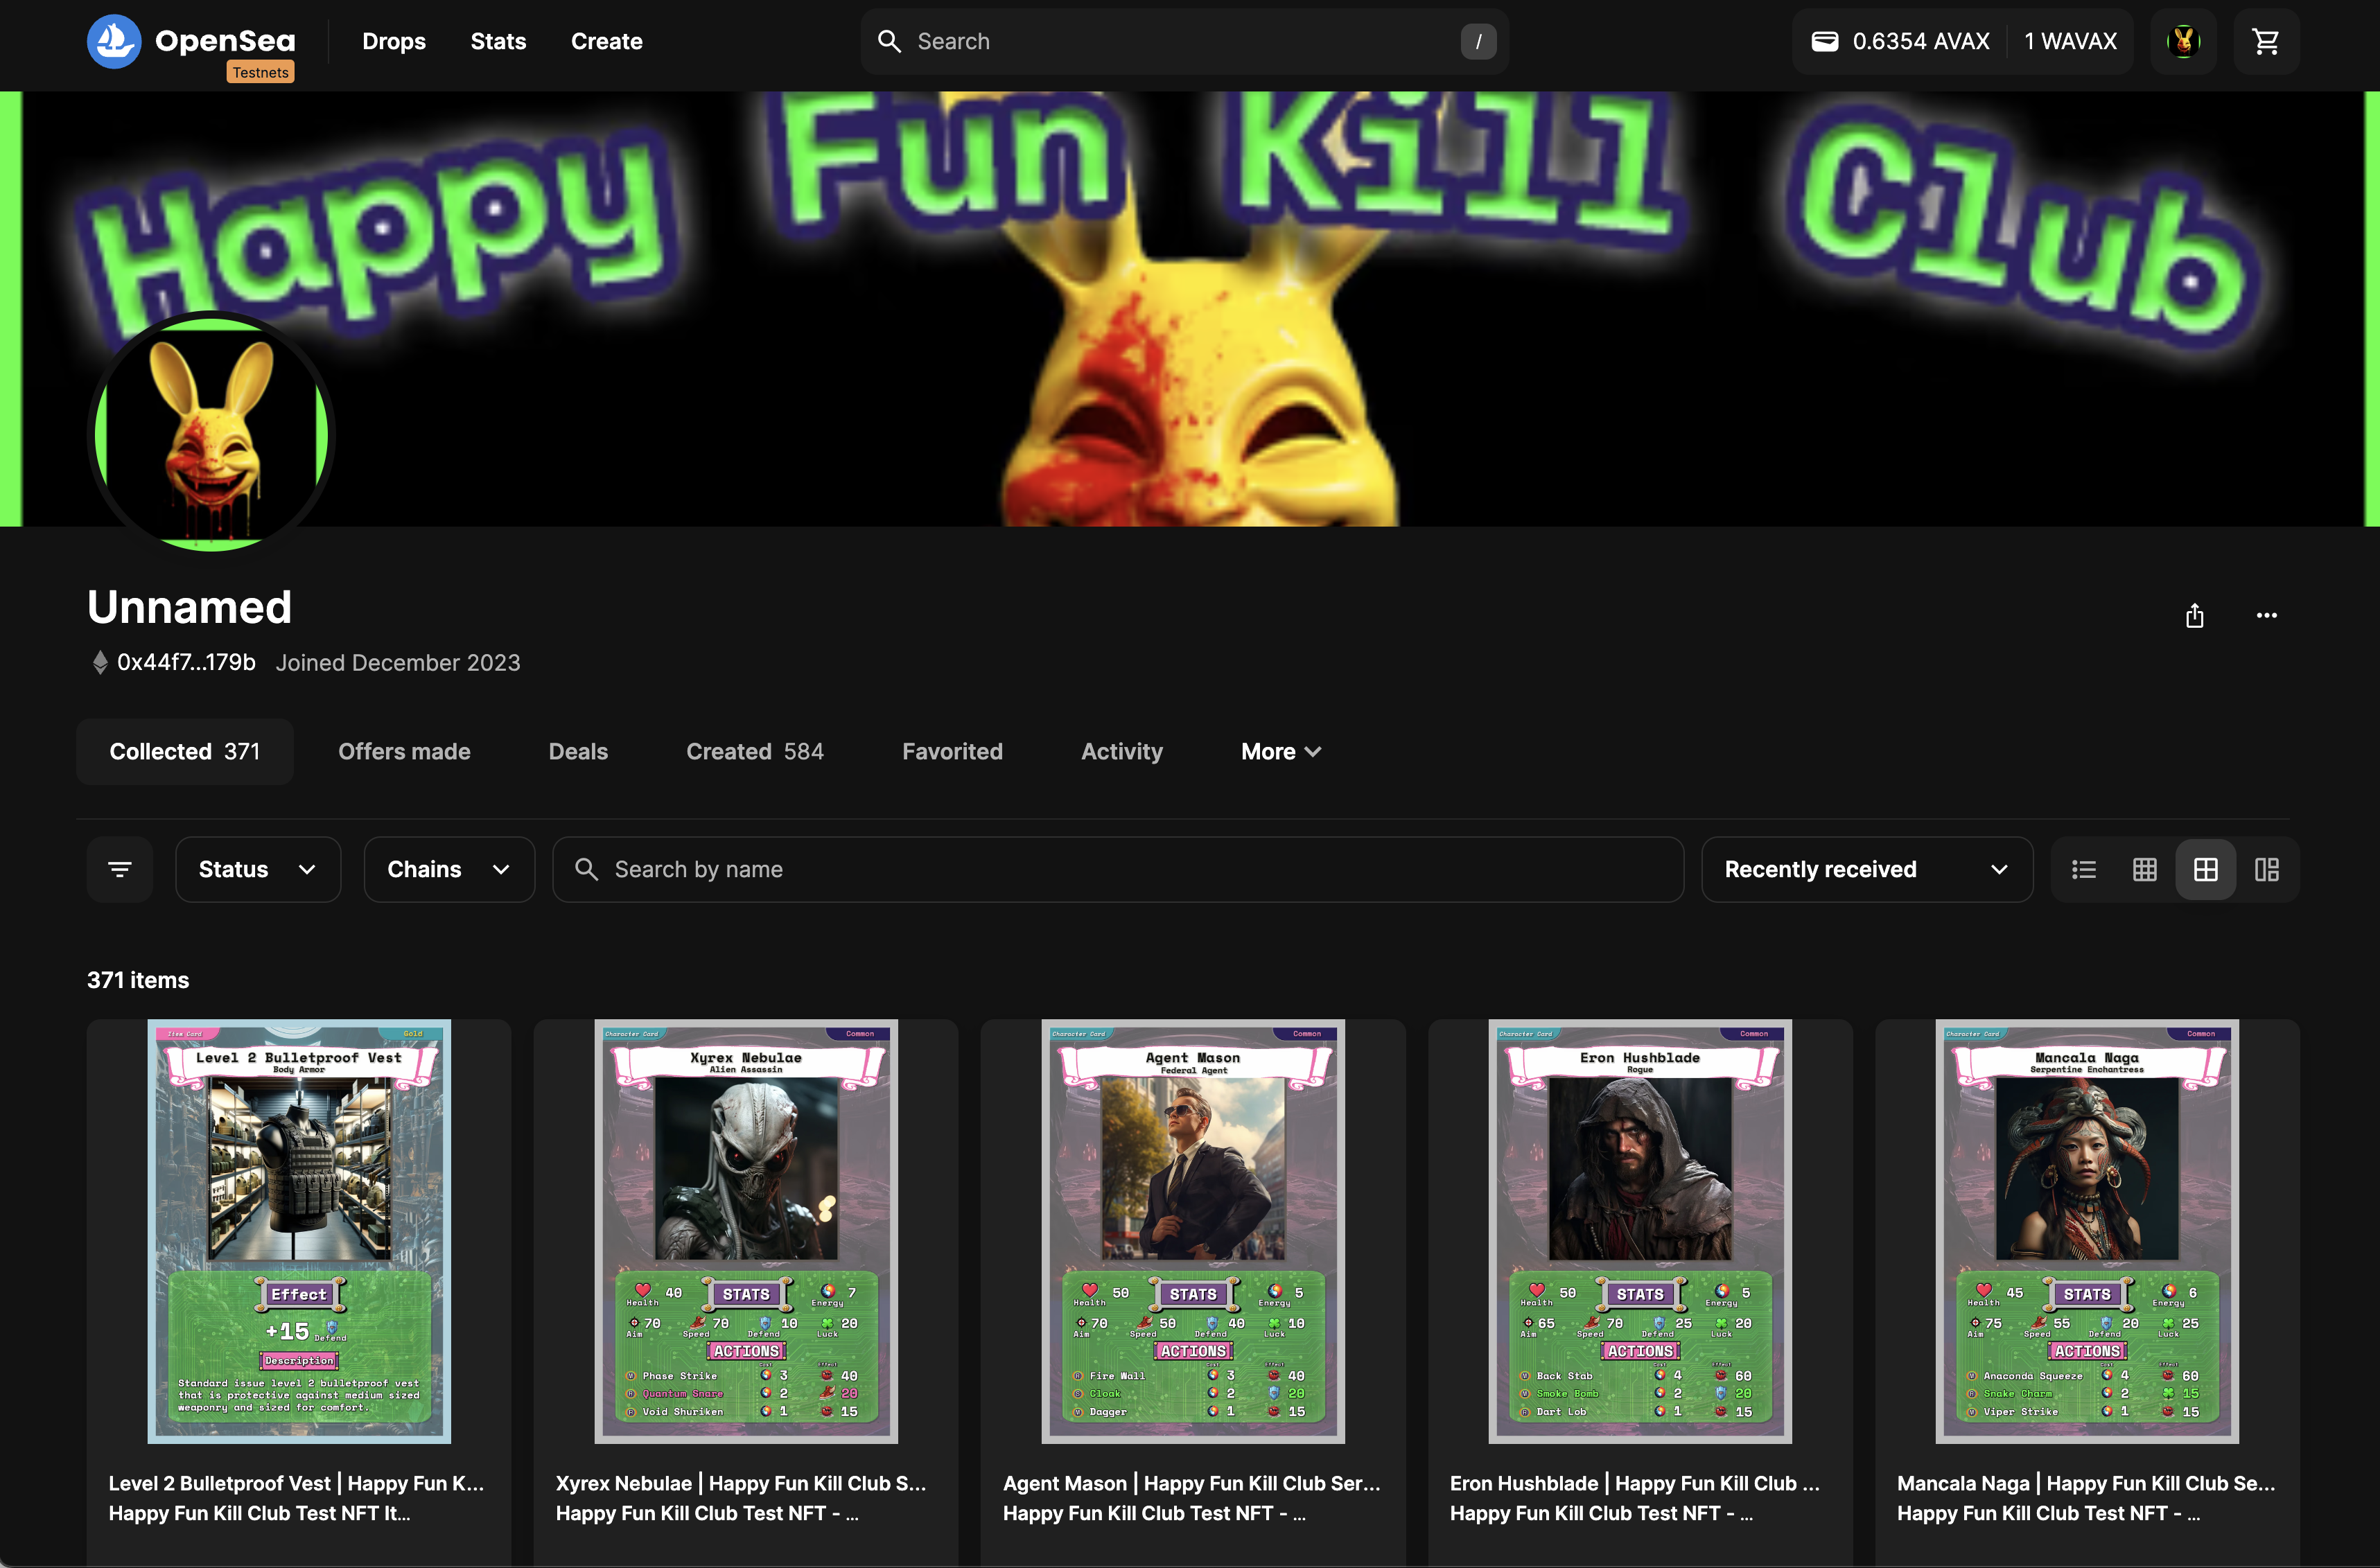Click the OpenSea logo icon
Screen dimensions: 2380x1568
click(x=114, y=41)
